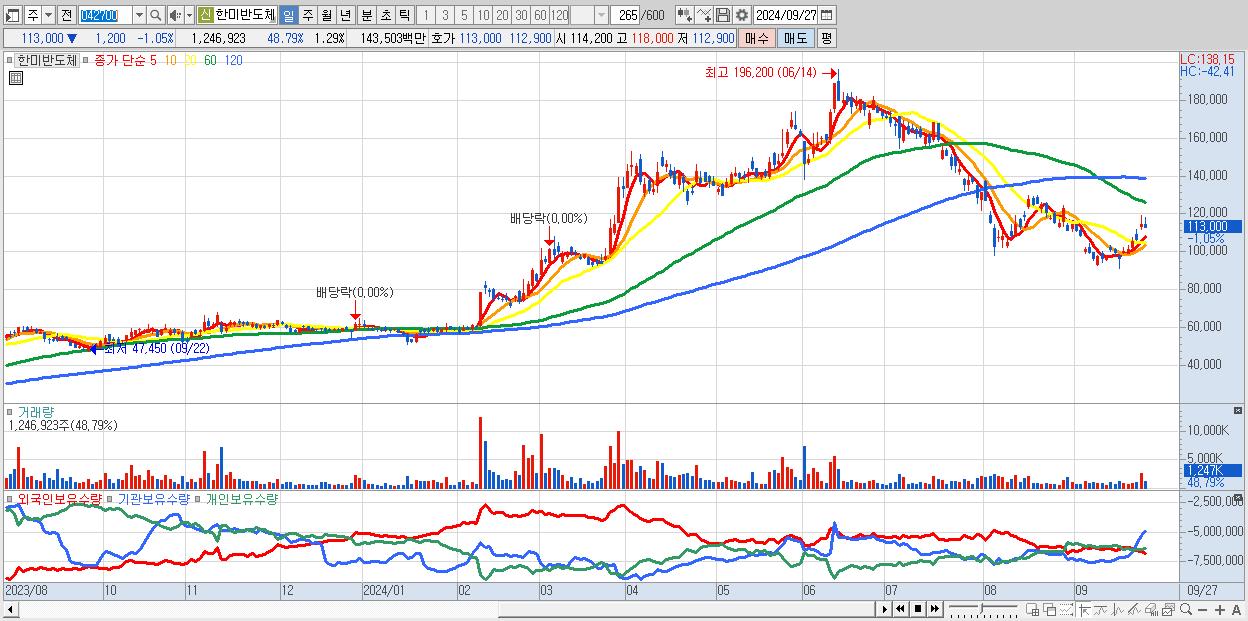Click the eraser with bars icon

point(1152,610)
